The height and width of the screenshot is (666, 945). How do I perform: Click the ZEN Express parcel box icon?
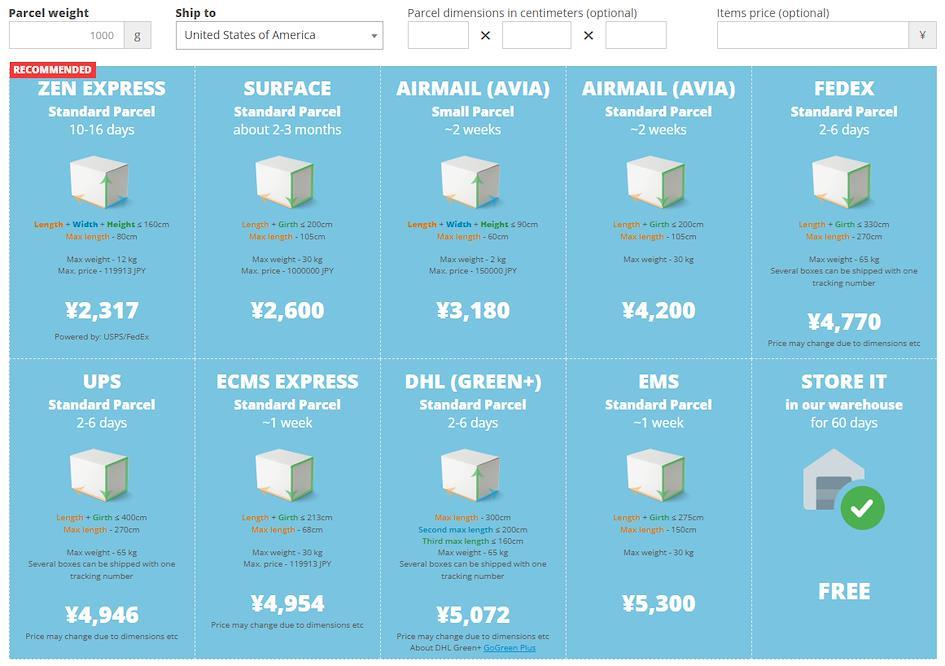click(101, 183)
